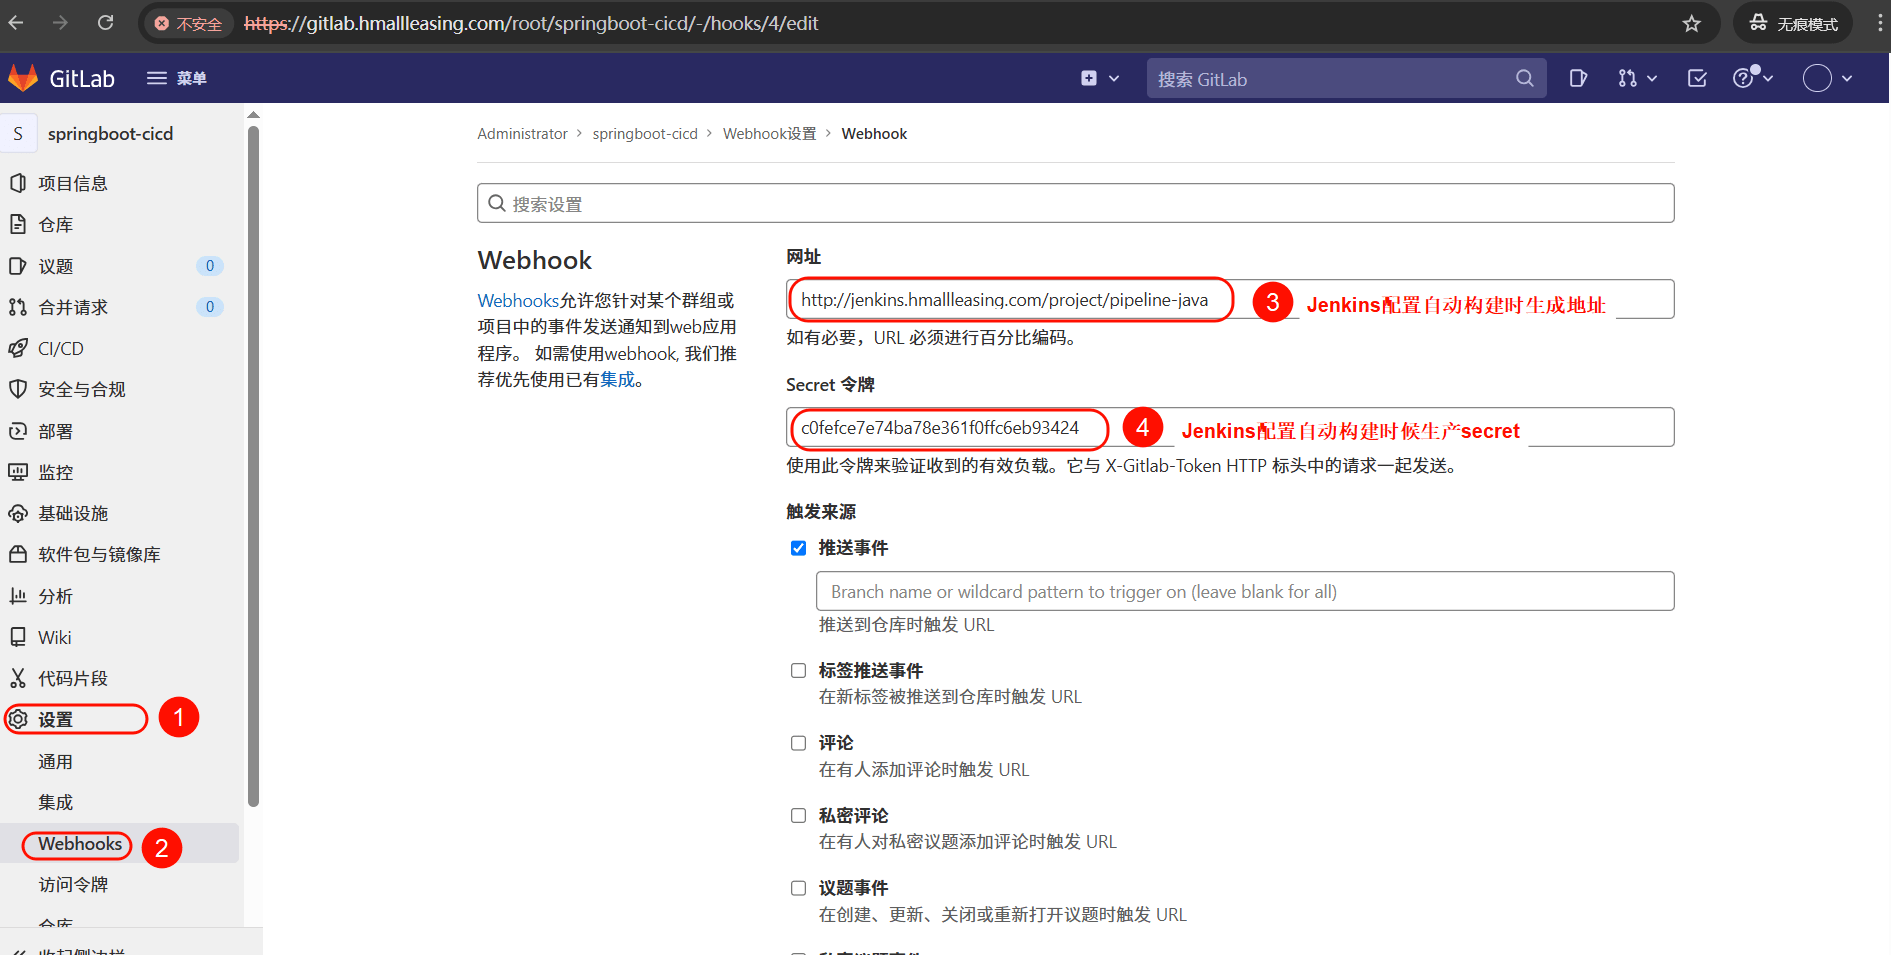This screenshot has height=955, width=1891.
Task: Enable the 标签推送事件 checkbox
Action: tap(798, 671)
